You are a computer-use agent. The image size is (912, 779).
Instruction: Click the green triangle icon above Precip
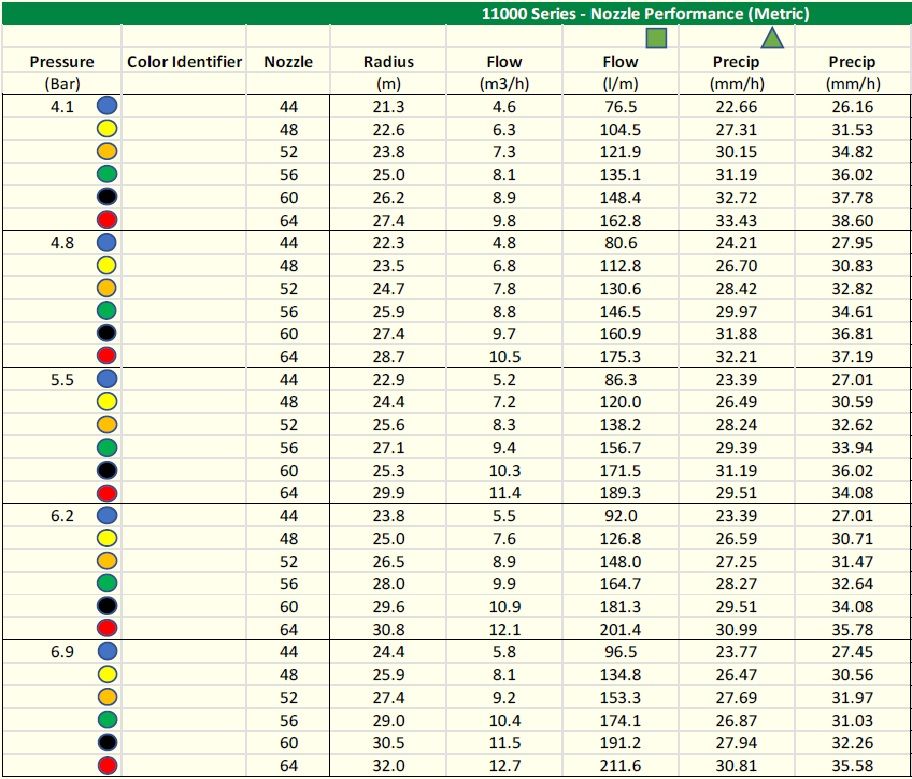(772, 38)
